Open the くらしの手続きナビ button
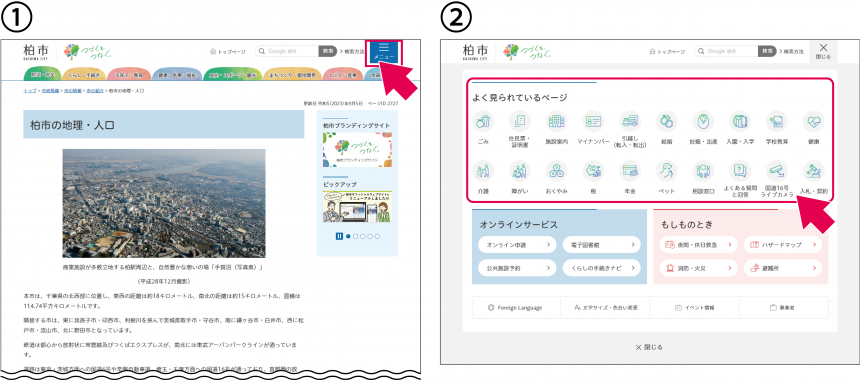860x383 pixels. tap(601, 268)
